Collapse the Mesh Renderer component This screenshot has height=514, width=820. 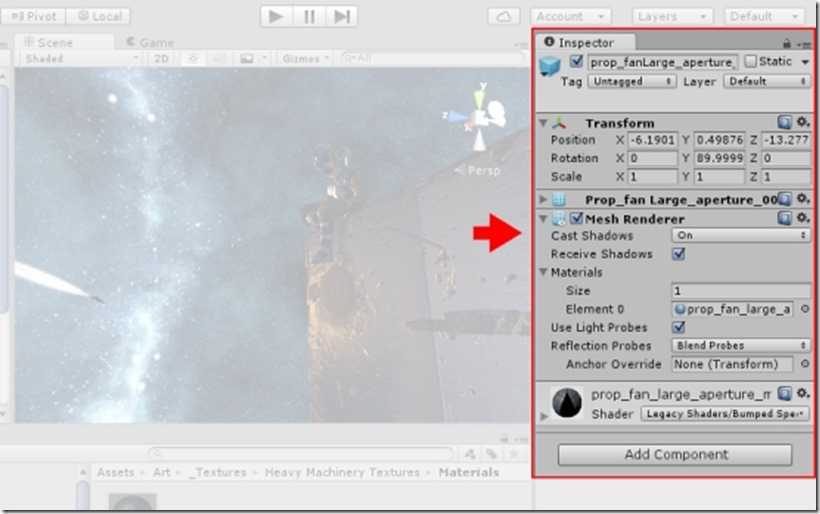click(543, 219)
